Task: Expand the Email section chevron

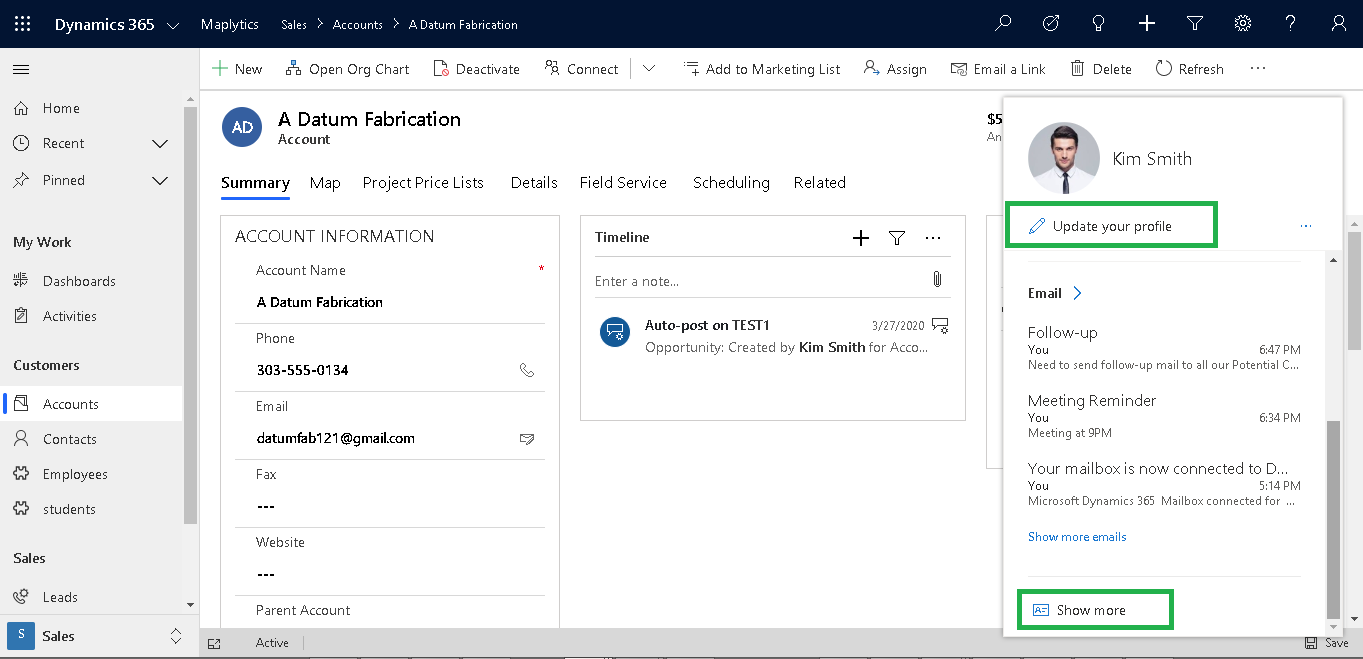Action: click(1077, 293)
